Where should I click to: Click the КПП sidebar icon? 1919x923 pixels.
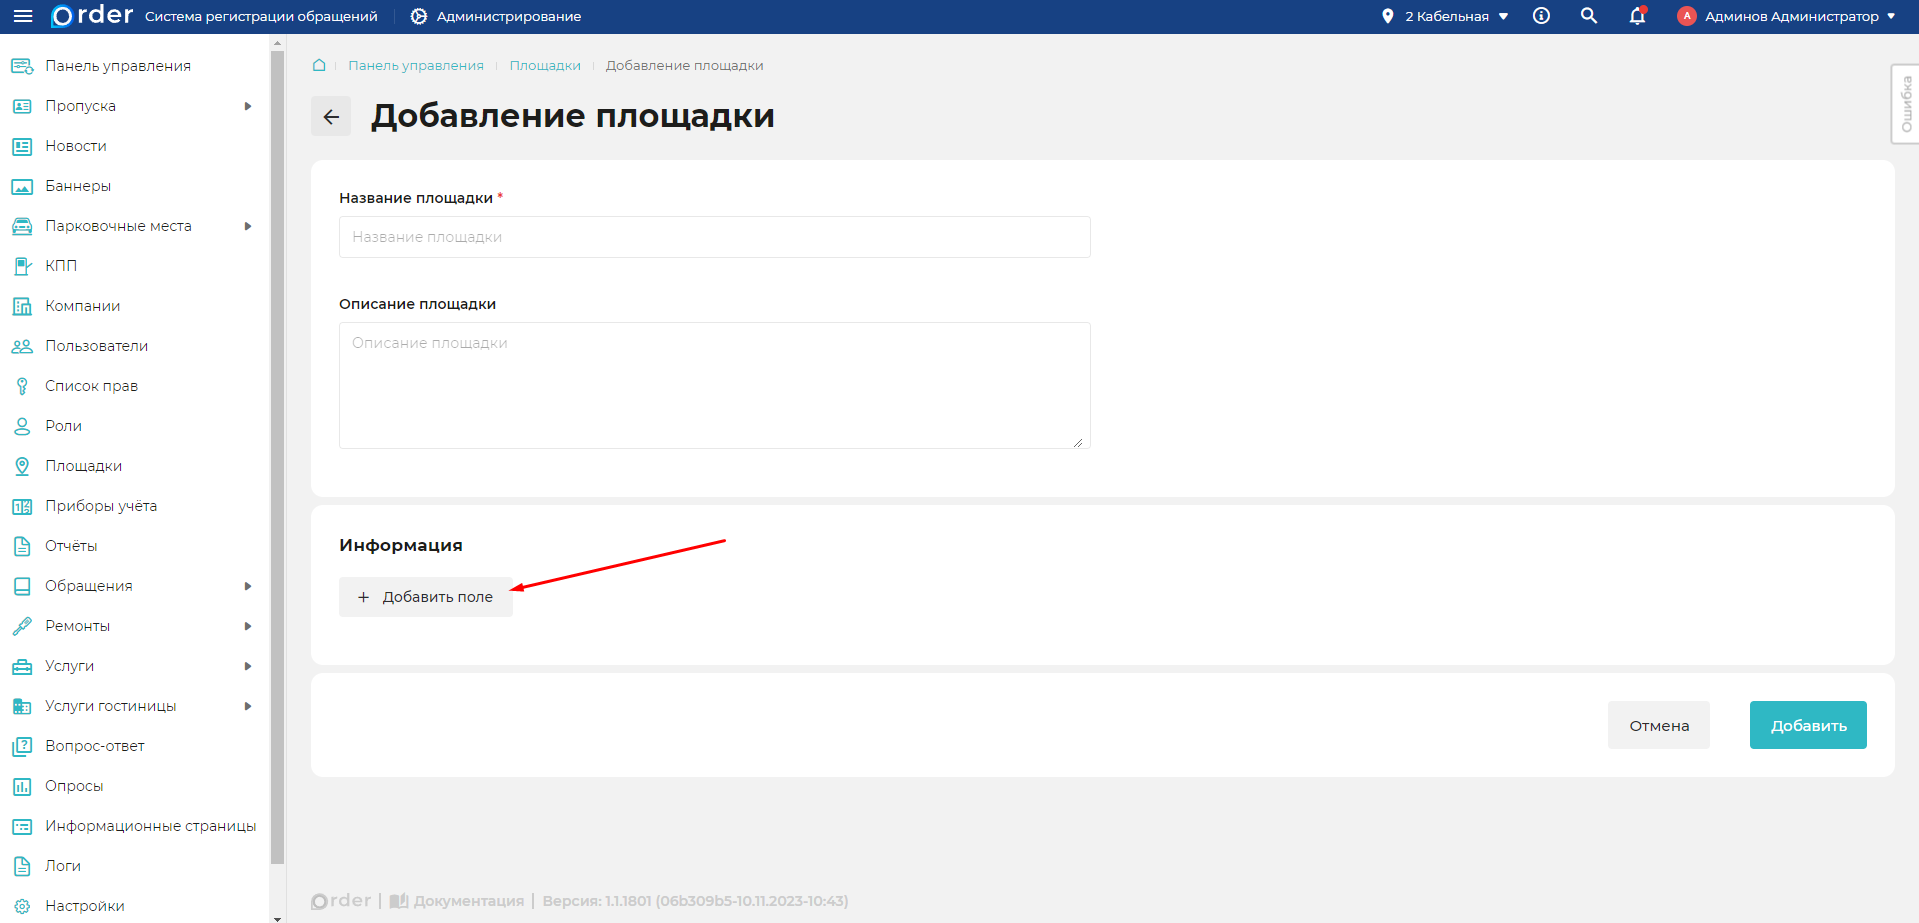point(21,265)
